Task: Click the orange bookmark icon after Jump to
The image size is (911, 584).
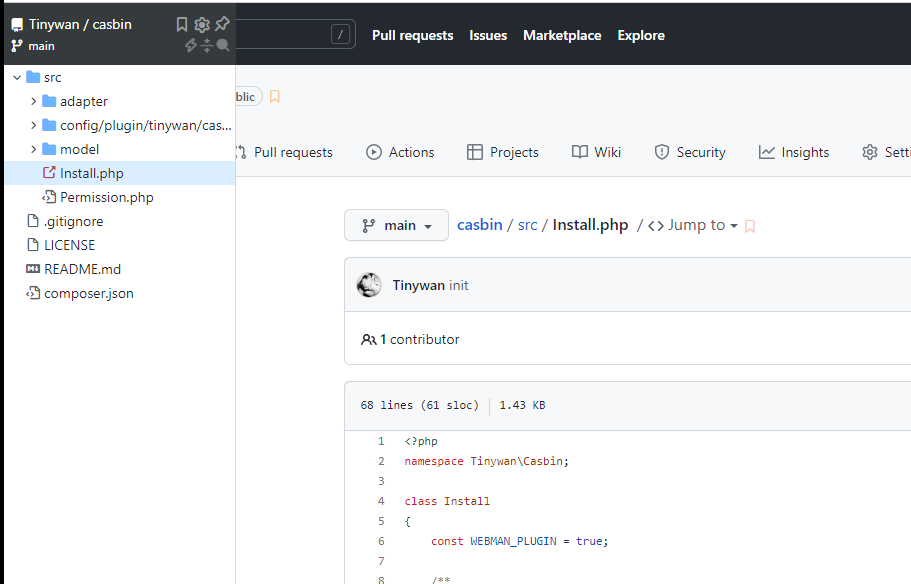Action: (x=750, y=226)
